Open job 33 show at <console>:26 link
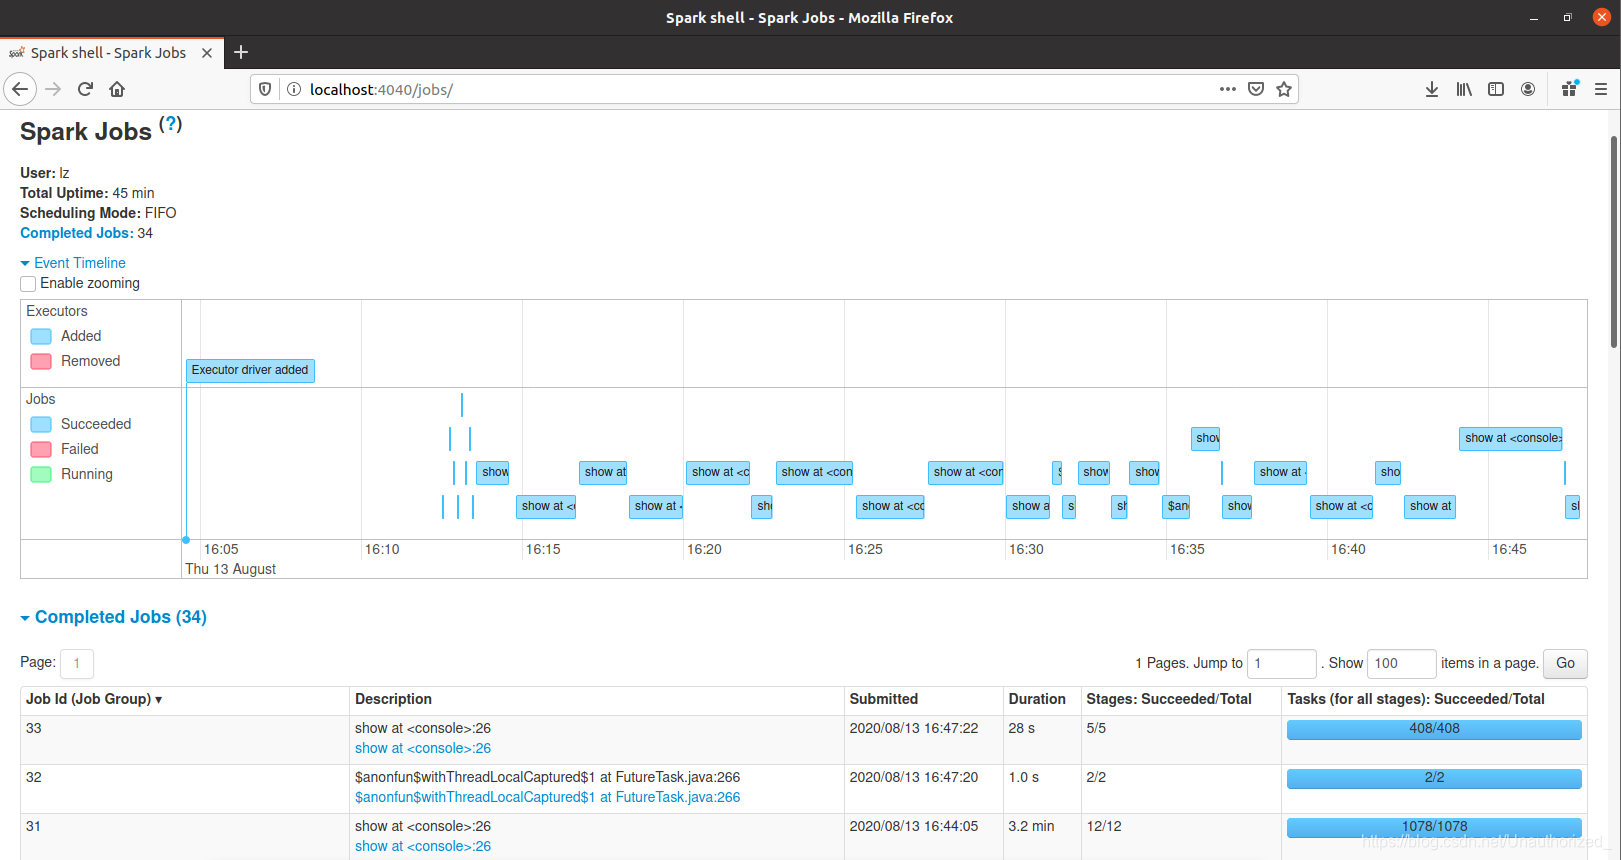 click(423, 748)
